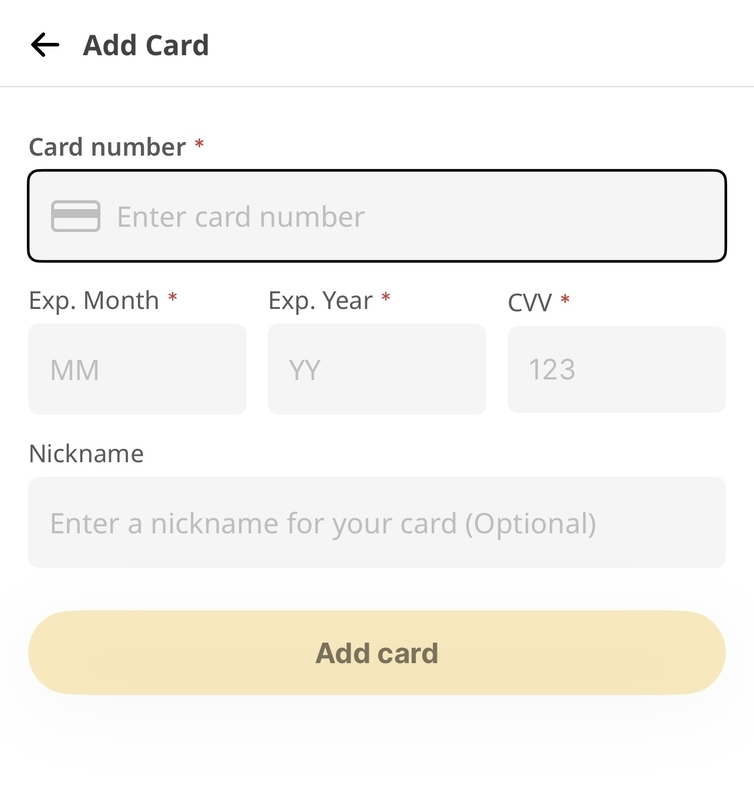Click the credit card icon in card number field
Image resolution: width=754 pixels, height=800 pixels.
tap(76, 216)
